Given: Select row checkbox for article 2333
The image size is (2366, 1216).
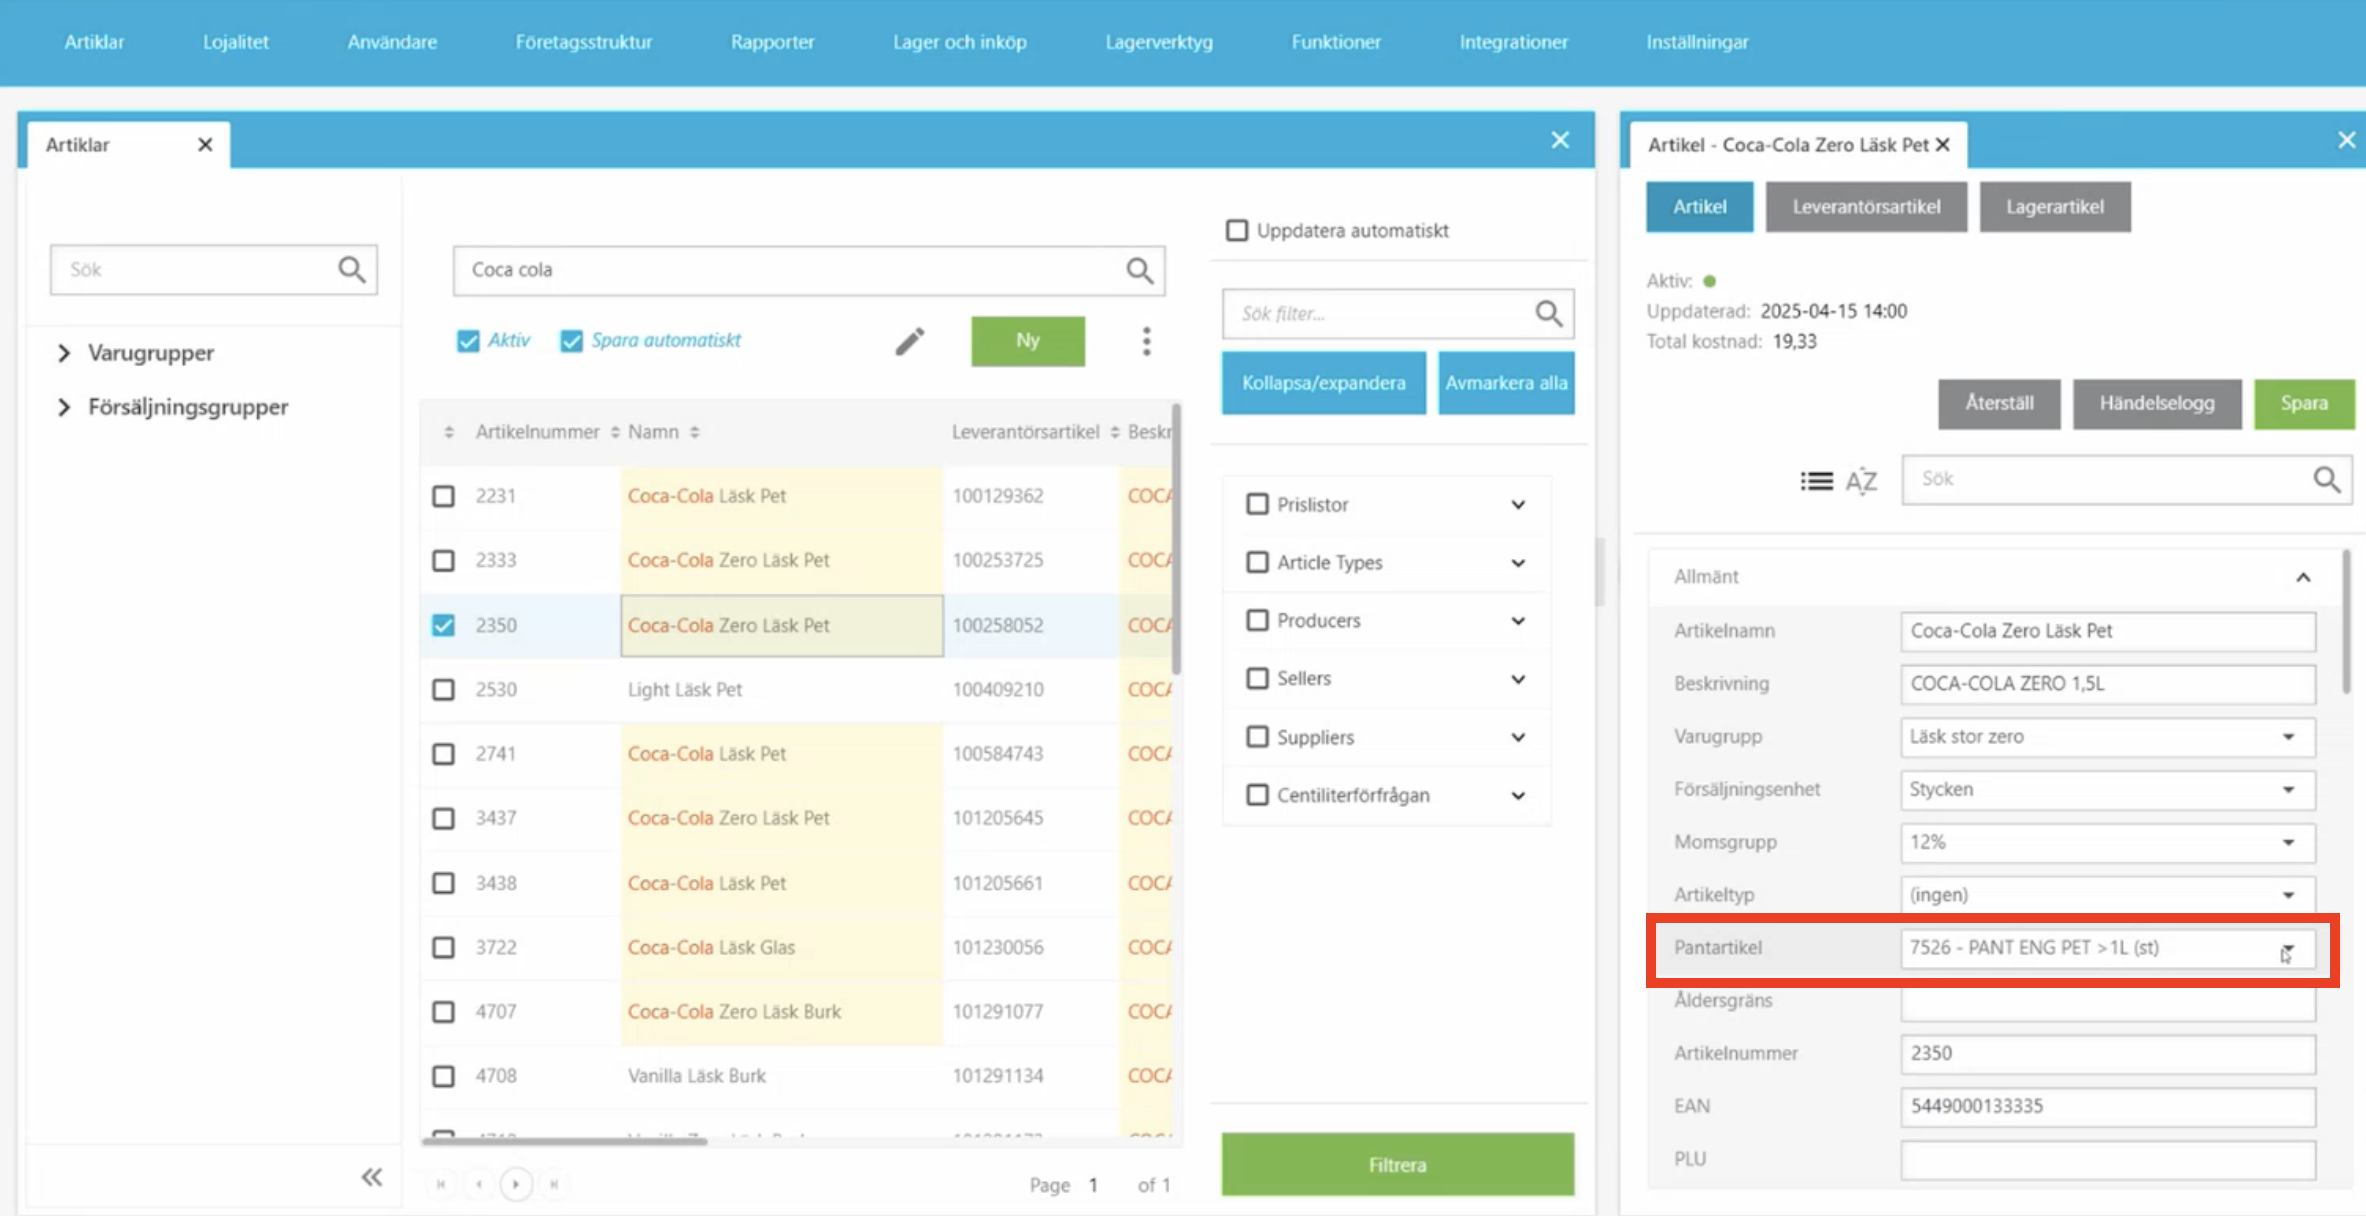Looking at the screenshot, I should tap(443, 560).
